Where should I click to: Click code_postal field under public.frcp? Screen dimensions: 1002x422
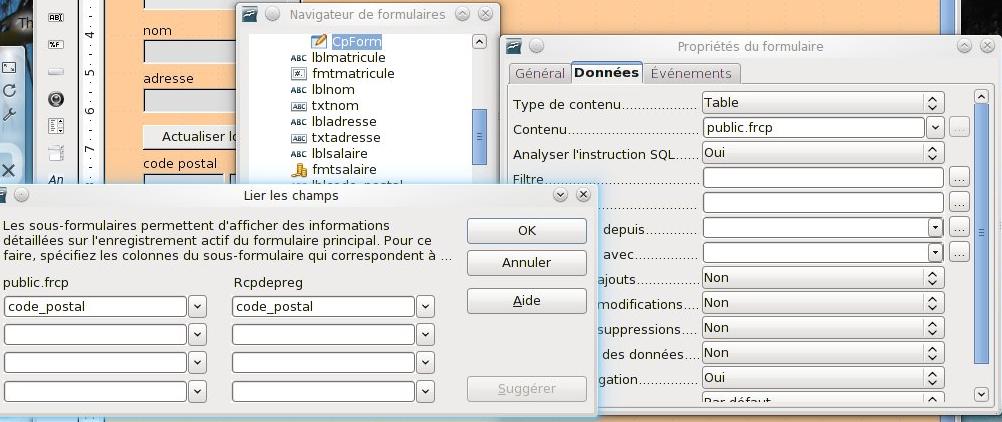pos(95,306)
